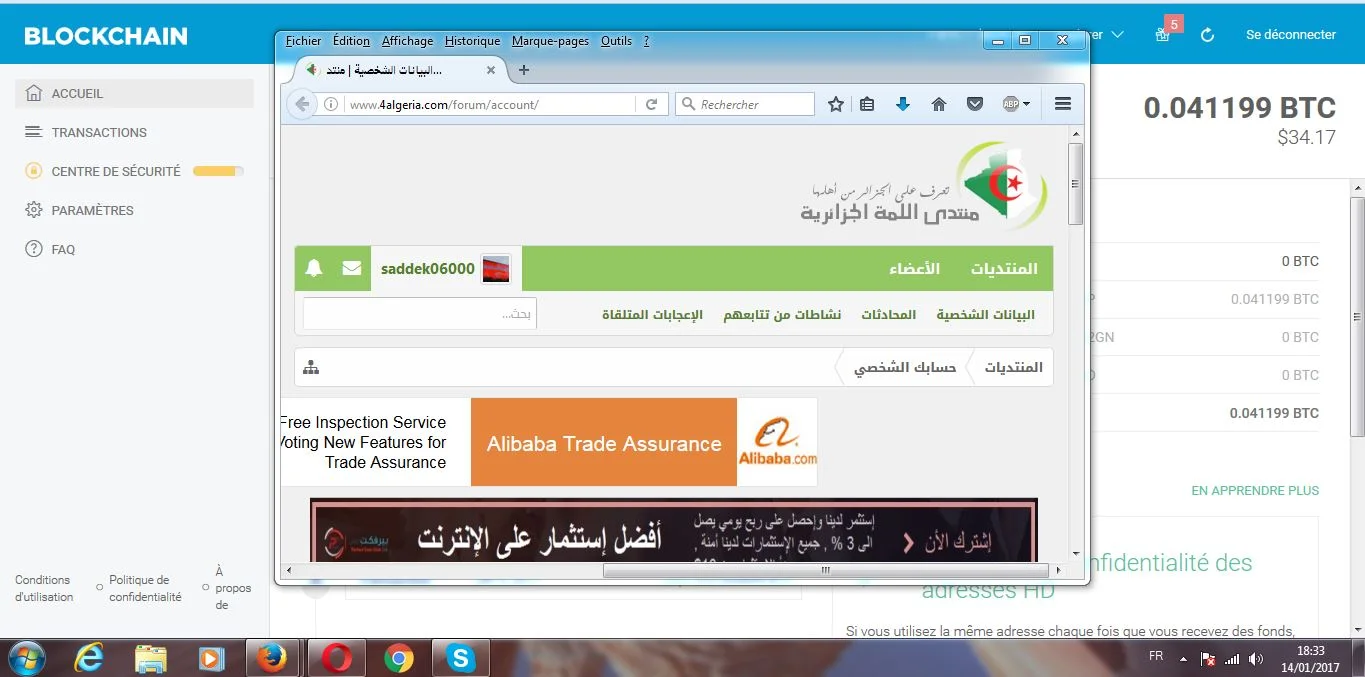Open the Opera browser in taskbar
Viewport: 1365px width, 677px height.
click(337, 658)
